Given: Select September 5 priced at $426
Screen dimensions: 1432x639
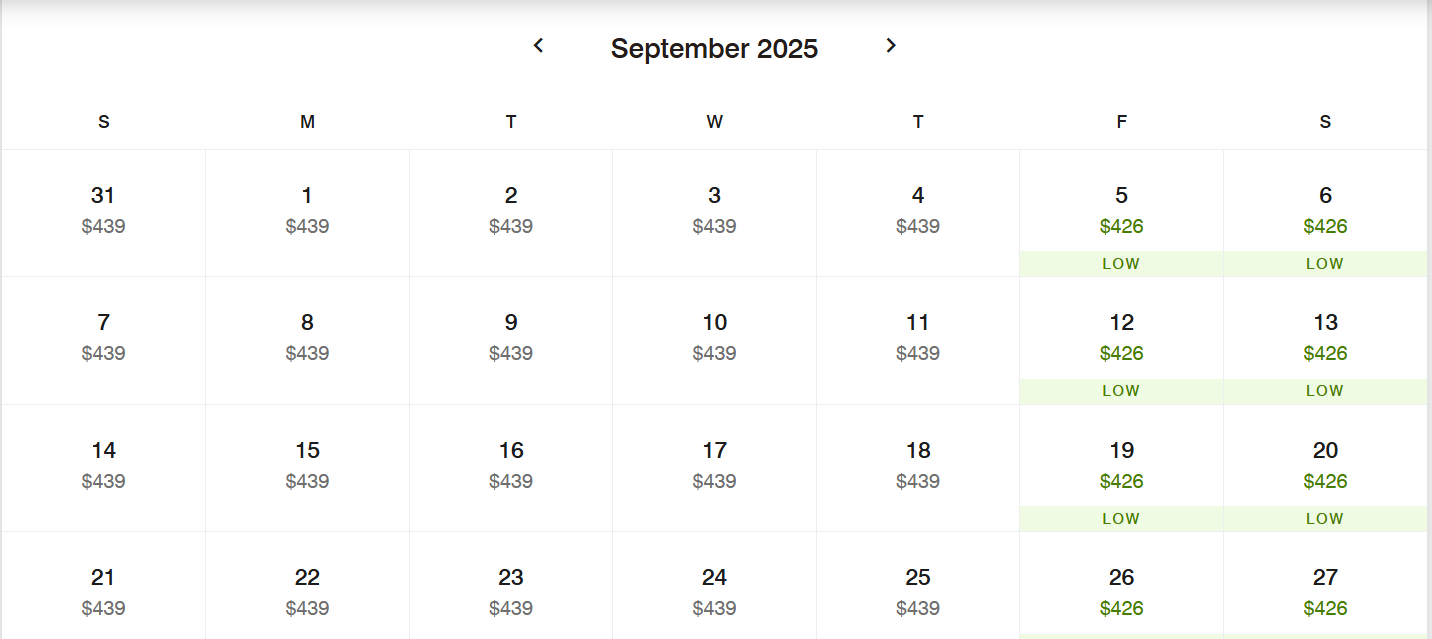Looking at the screenshot, I should pos(1121,213).
